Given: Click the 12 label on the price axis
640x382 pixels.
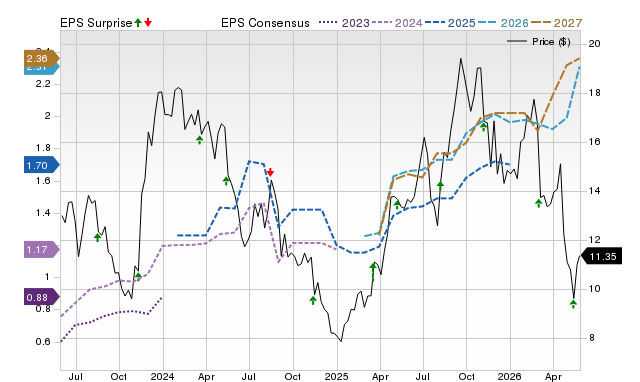Looking at the screenshot, I should tap(595, 240).
